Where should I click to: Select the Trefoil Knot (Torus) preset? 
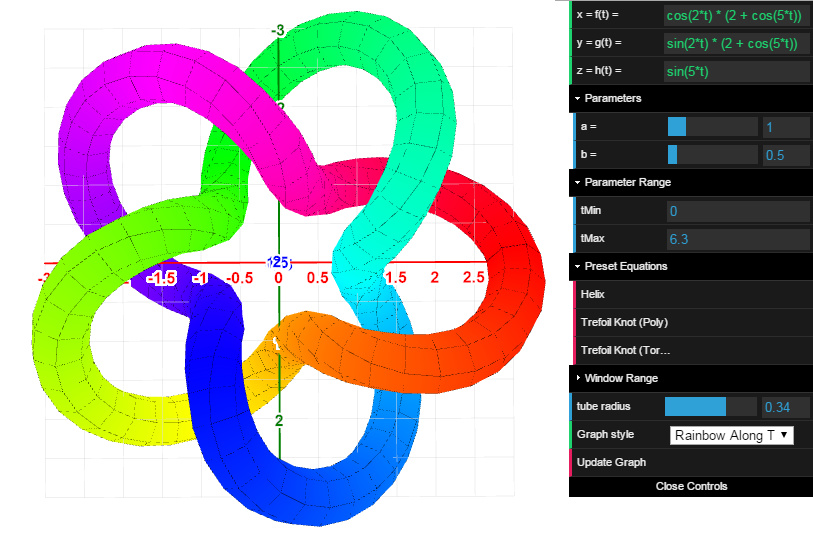[x=625, y=351]
